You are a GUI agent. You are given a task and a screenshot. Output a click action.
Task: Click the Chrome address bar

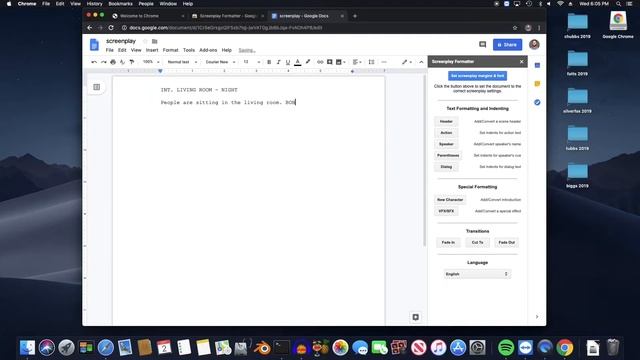pyautogui.click(x=314, y=28)
